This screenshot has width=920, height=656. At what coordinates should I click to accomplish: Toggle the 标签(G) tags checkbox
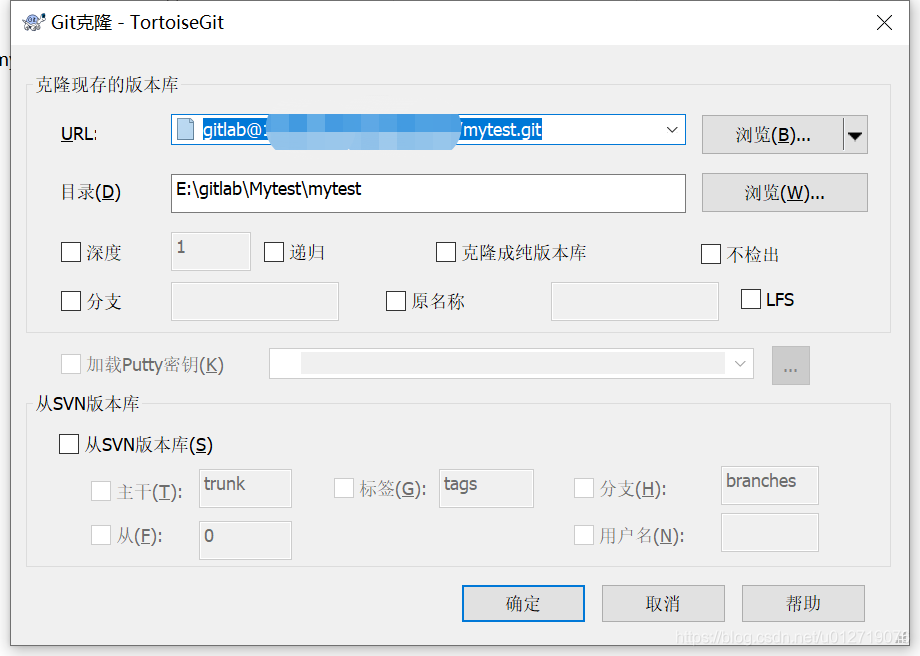click(344, 488)
